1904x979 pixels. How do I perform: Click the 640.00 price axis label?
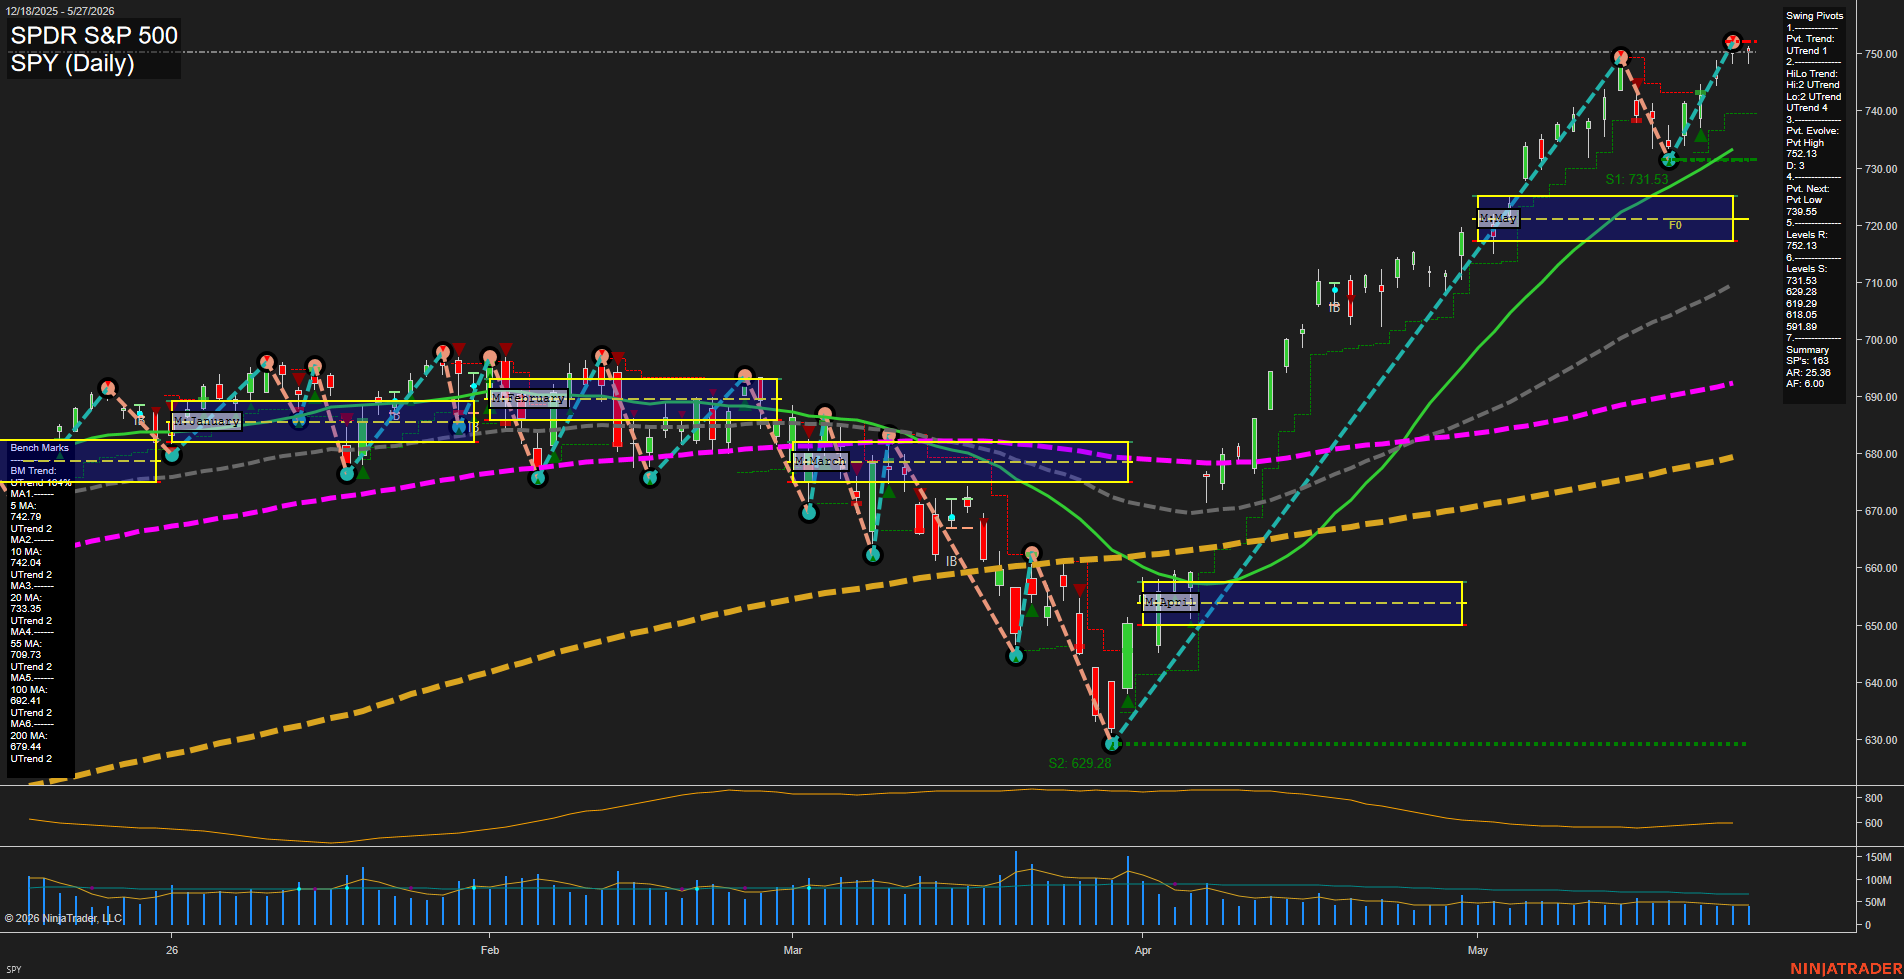(x=1880, y=683)
